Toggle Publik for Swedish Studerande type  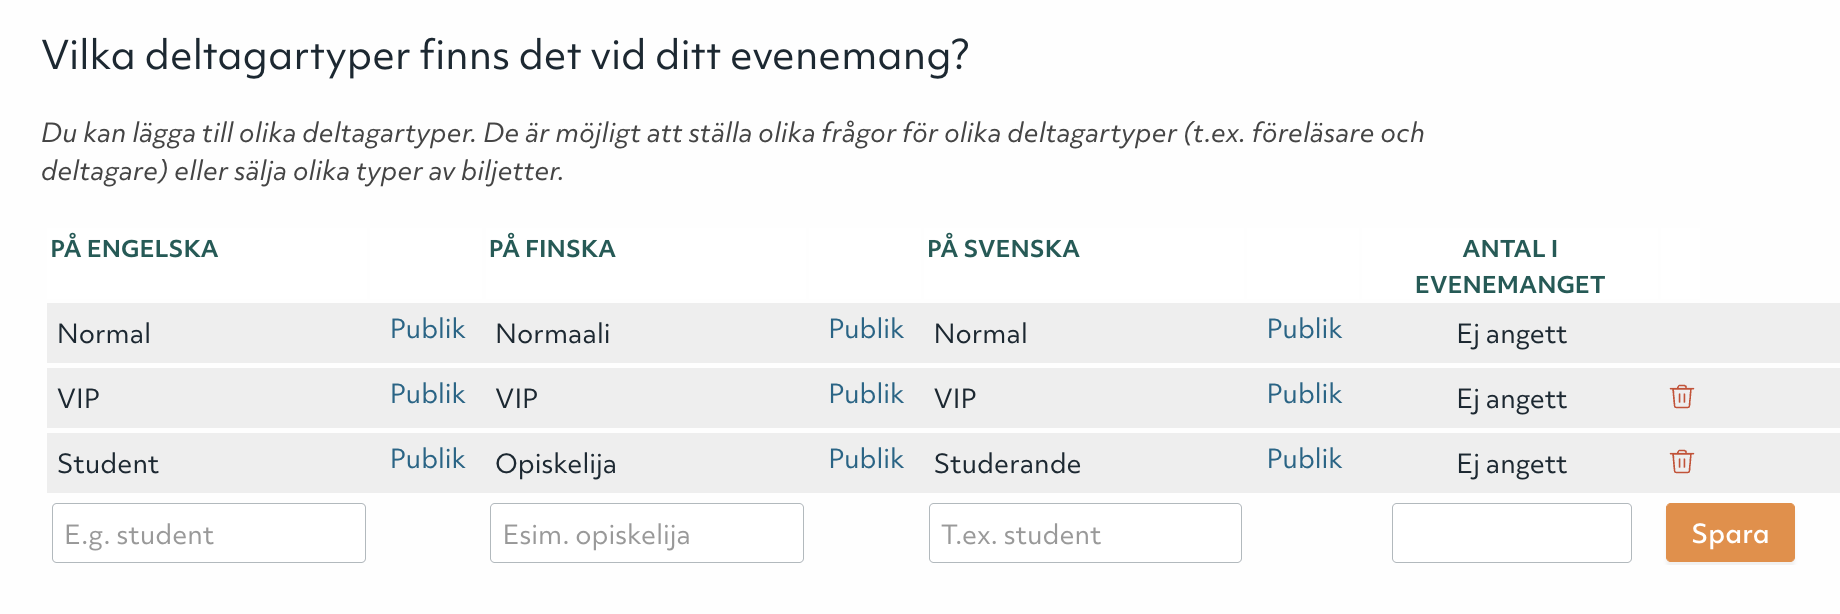(x=1304, y=459)
